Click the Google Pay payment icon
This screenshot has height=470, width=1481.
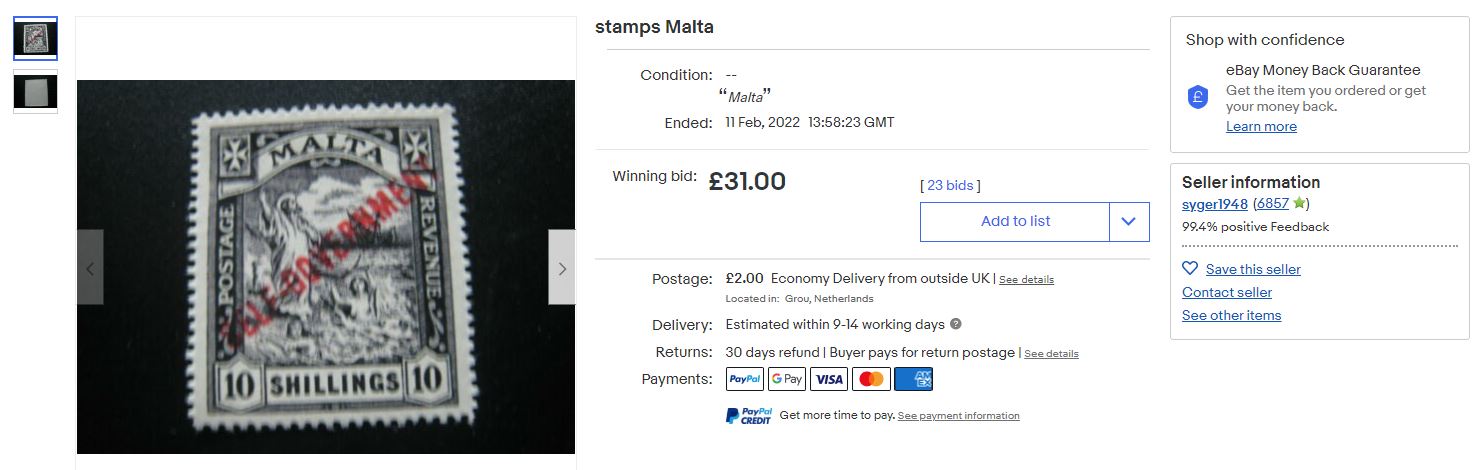[787, 379]
